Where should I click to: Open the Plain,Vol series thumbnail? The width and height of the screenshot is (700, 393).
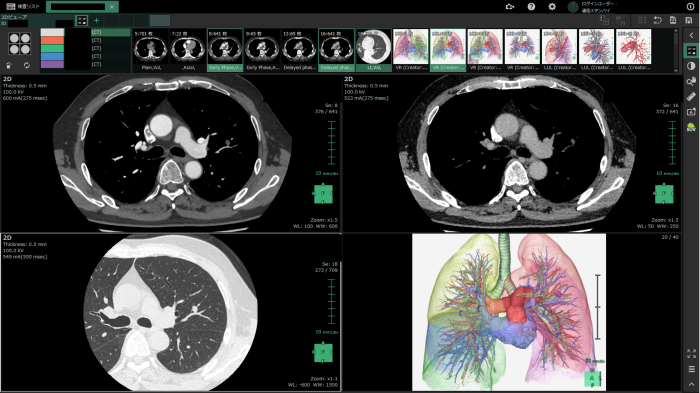click(x=150, y=50)
